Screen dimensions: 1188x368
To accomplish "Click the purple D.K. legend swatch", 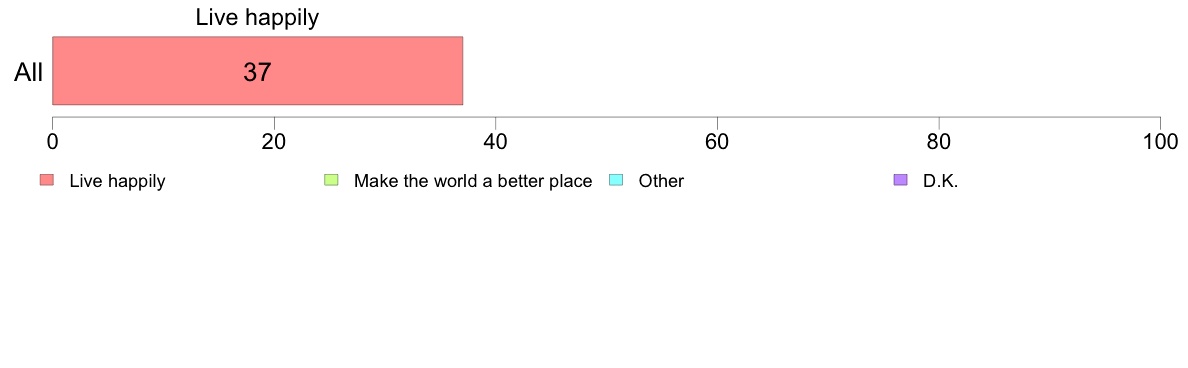I will click(x=900, y=180).
